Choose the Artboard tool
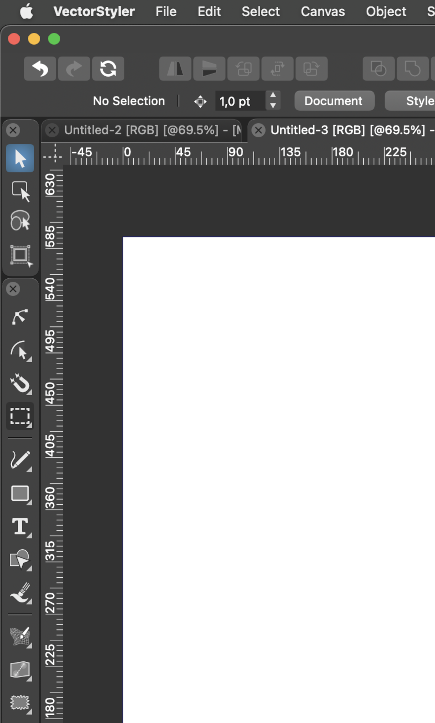The height and width of the screenshot is (723, 435). click(x=20, y=255)
